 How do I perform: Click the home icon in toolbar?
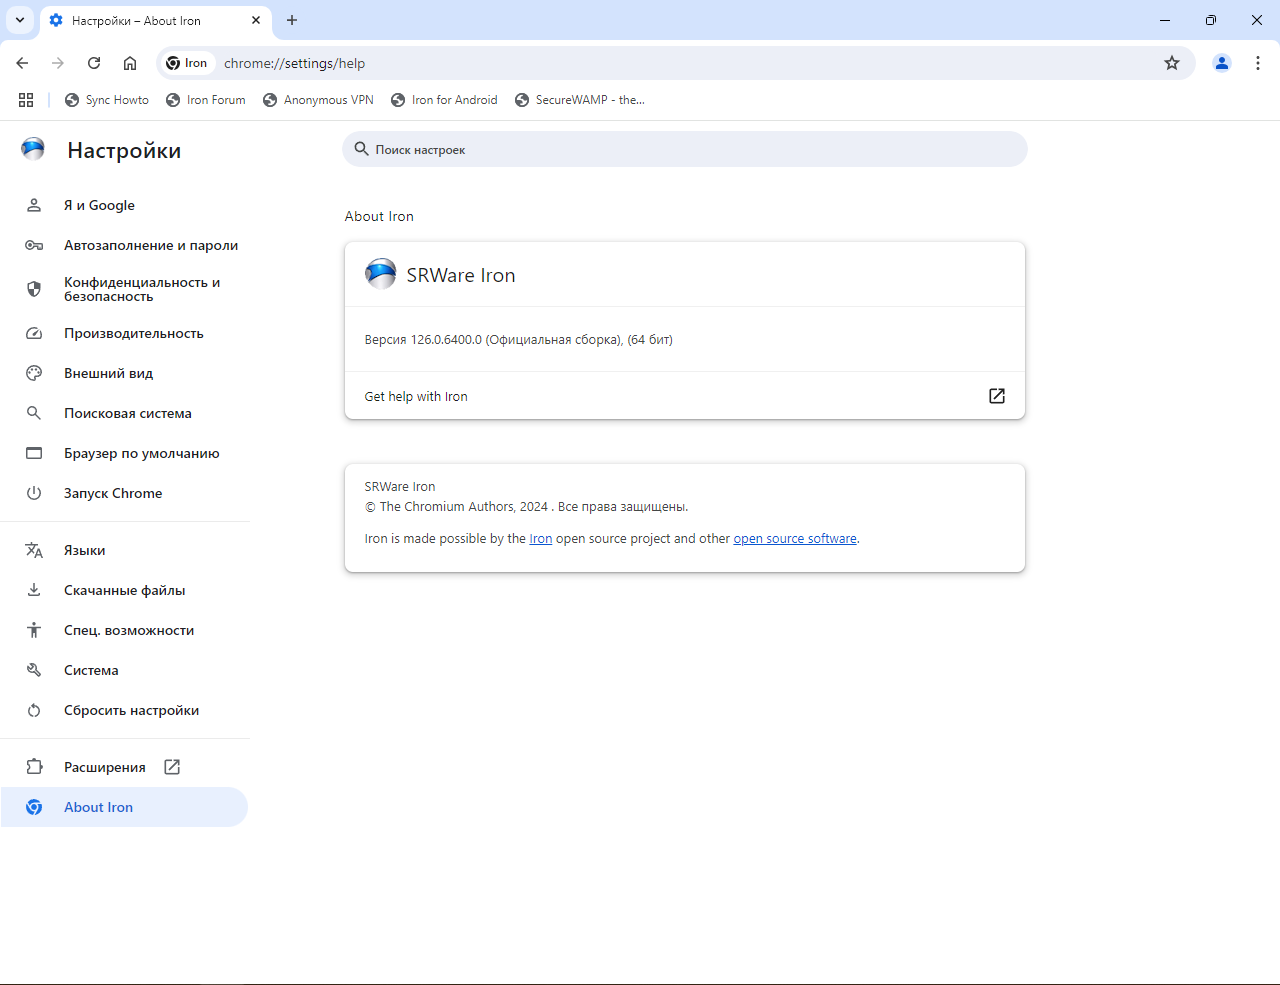coord(130,63)
